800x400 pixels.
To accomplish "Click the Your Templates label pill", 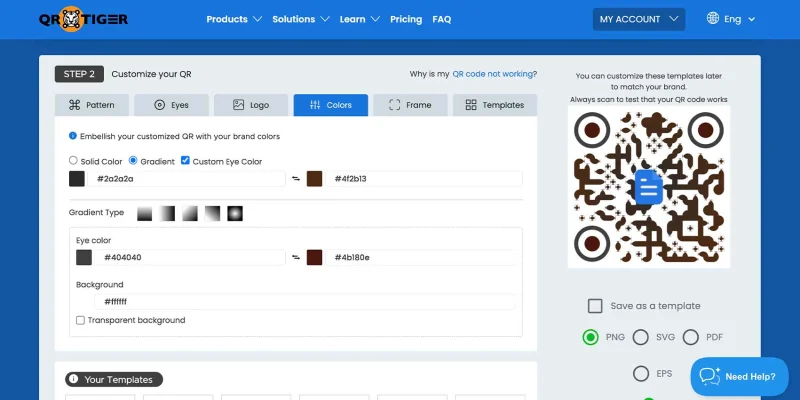I will tap(114, 379).
